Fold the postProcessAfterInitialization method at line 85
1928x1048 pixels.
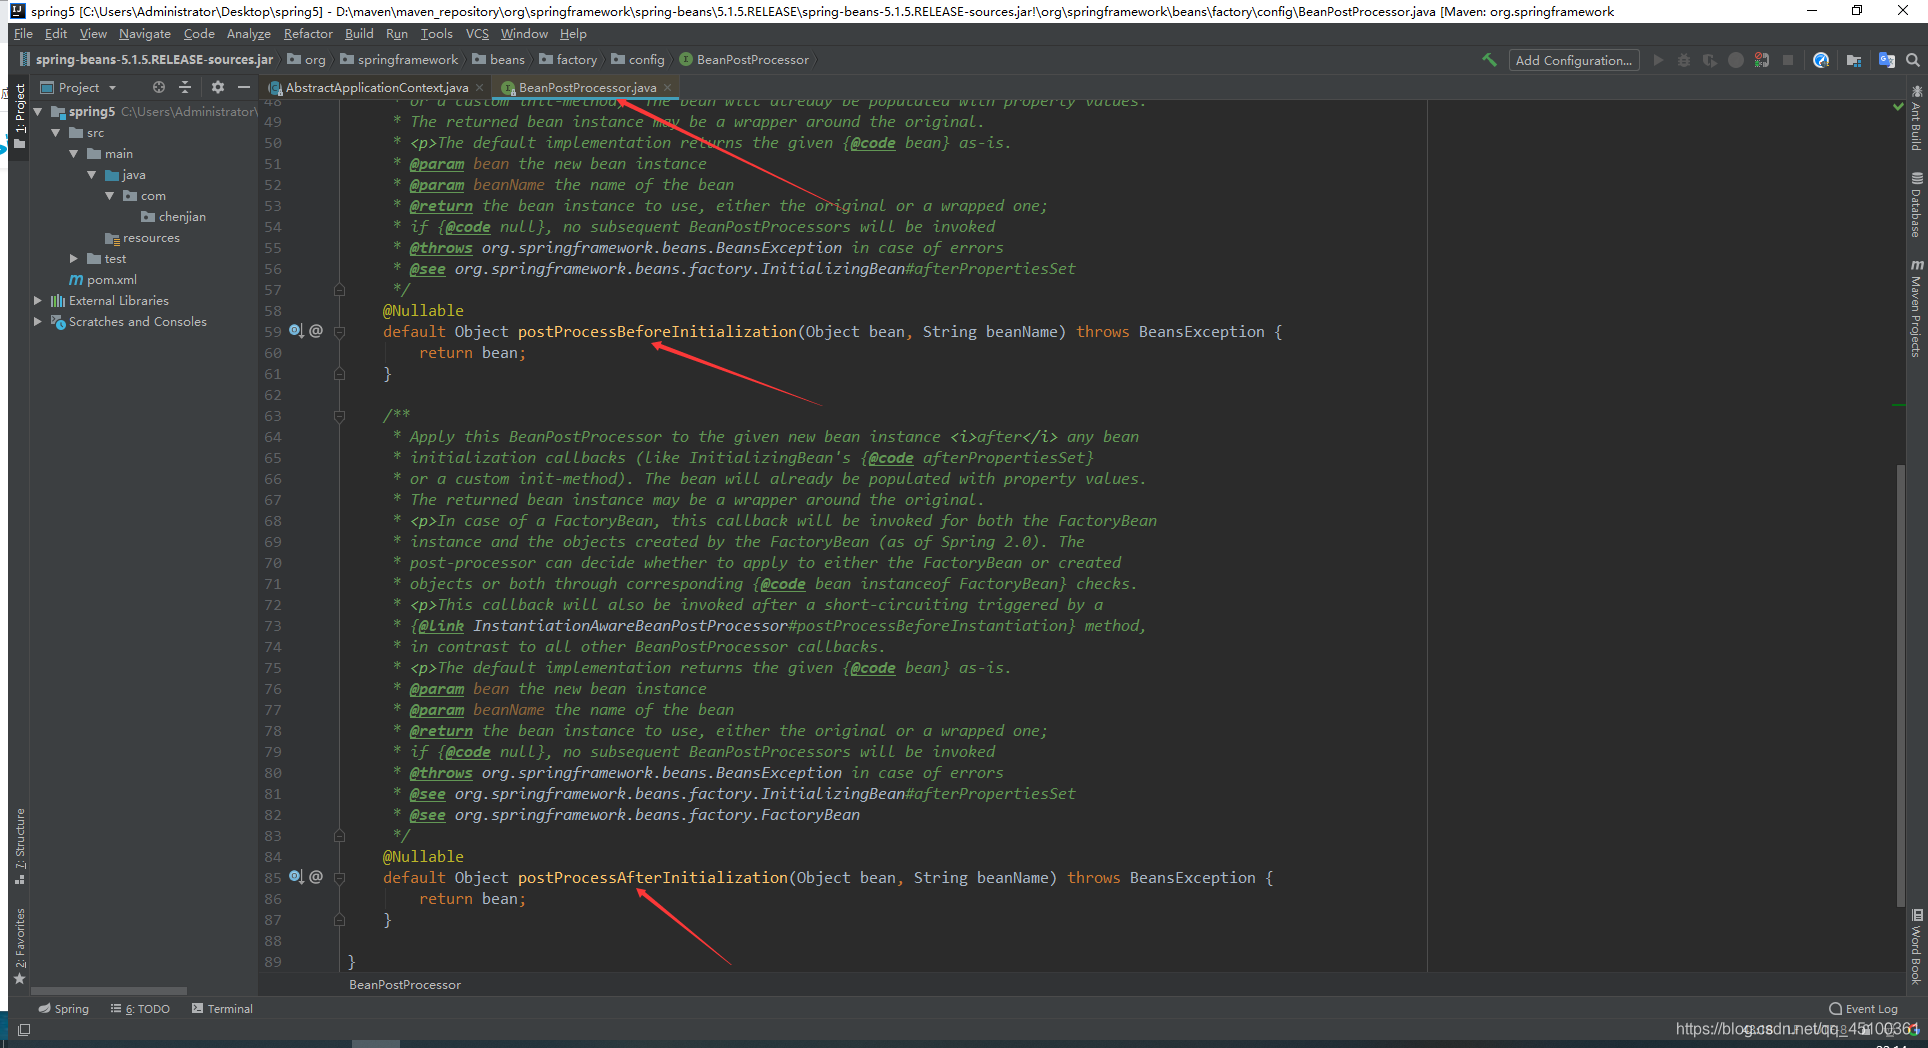pos(339,877)
